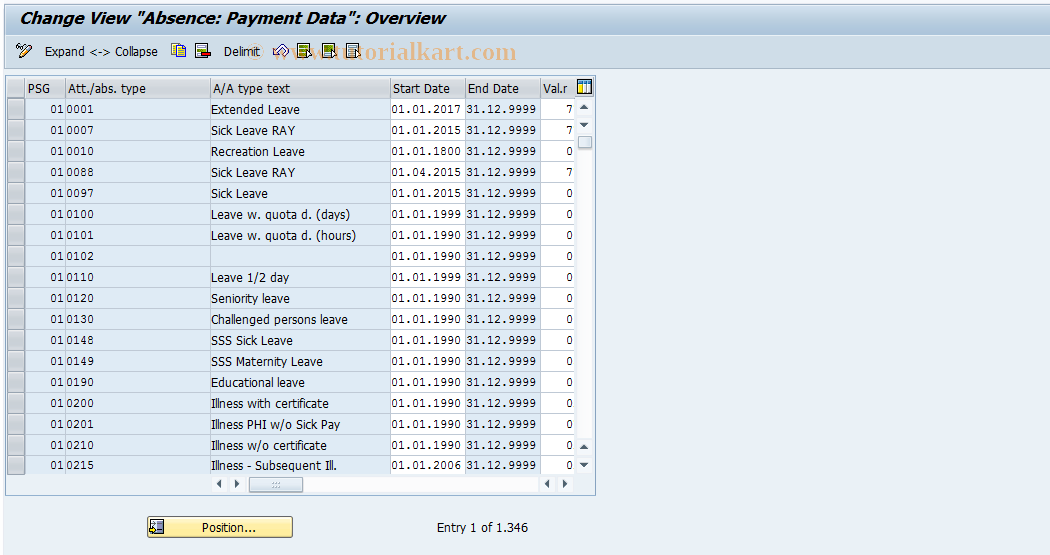Click the Start Date column header
Screen dimensions: 1050x555
pos(427,88)
